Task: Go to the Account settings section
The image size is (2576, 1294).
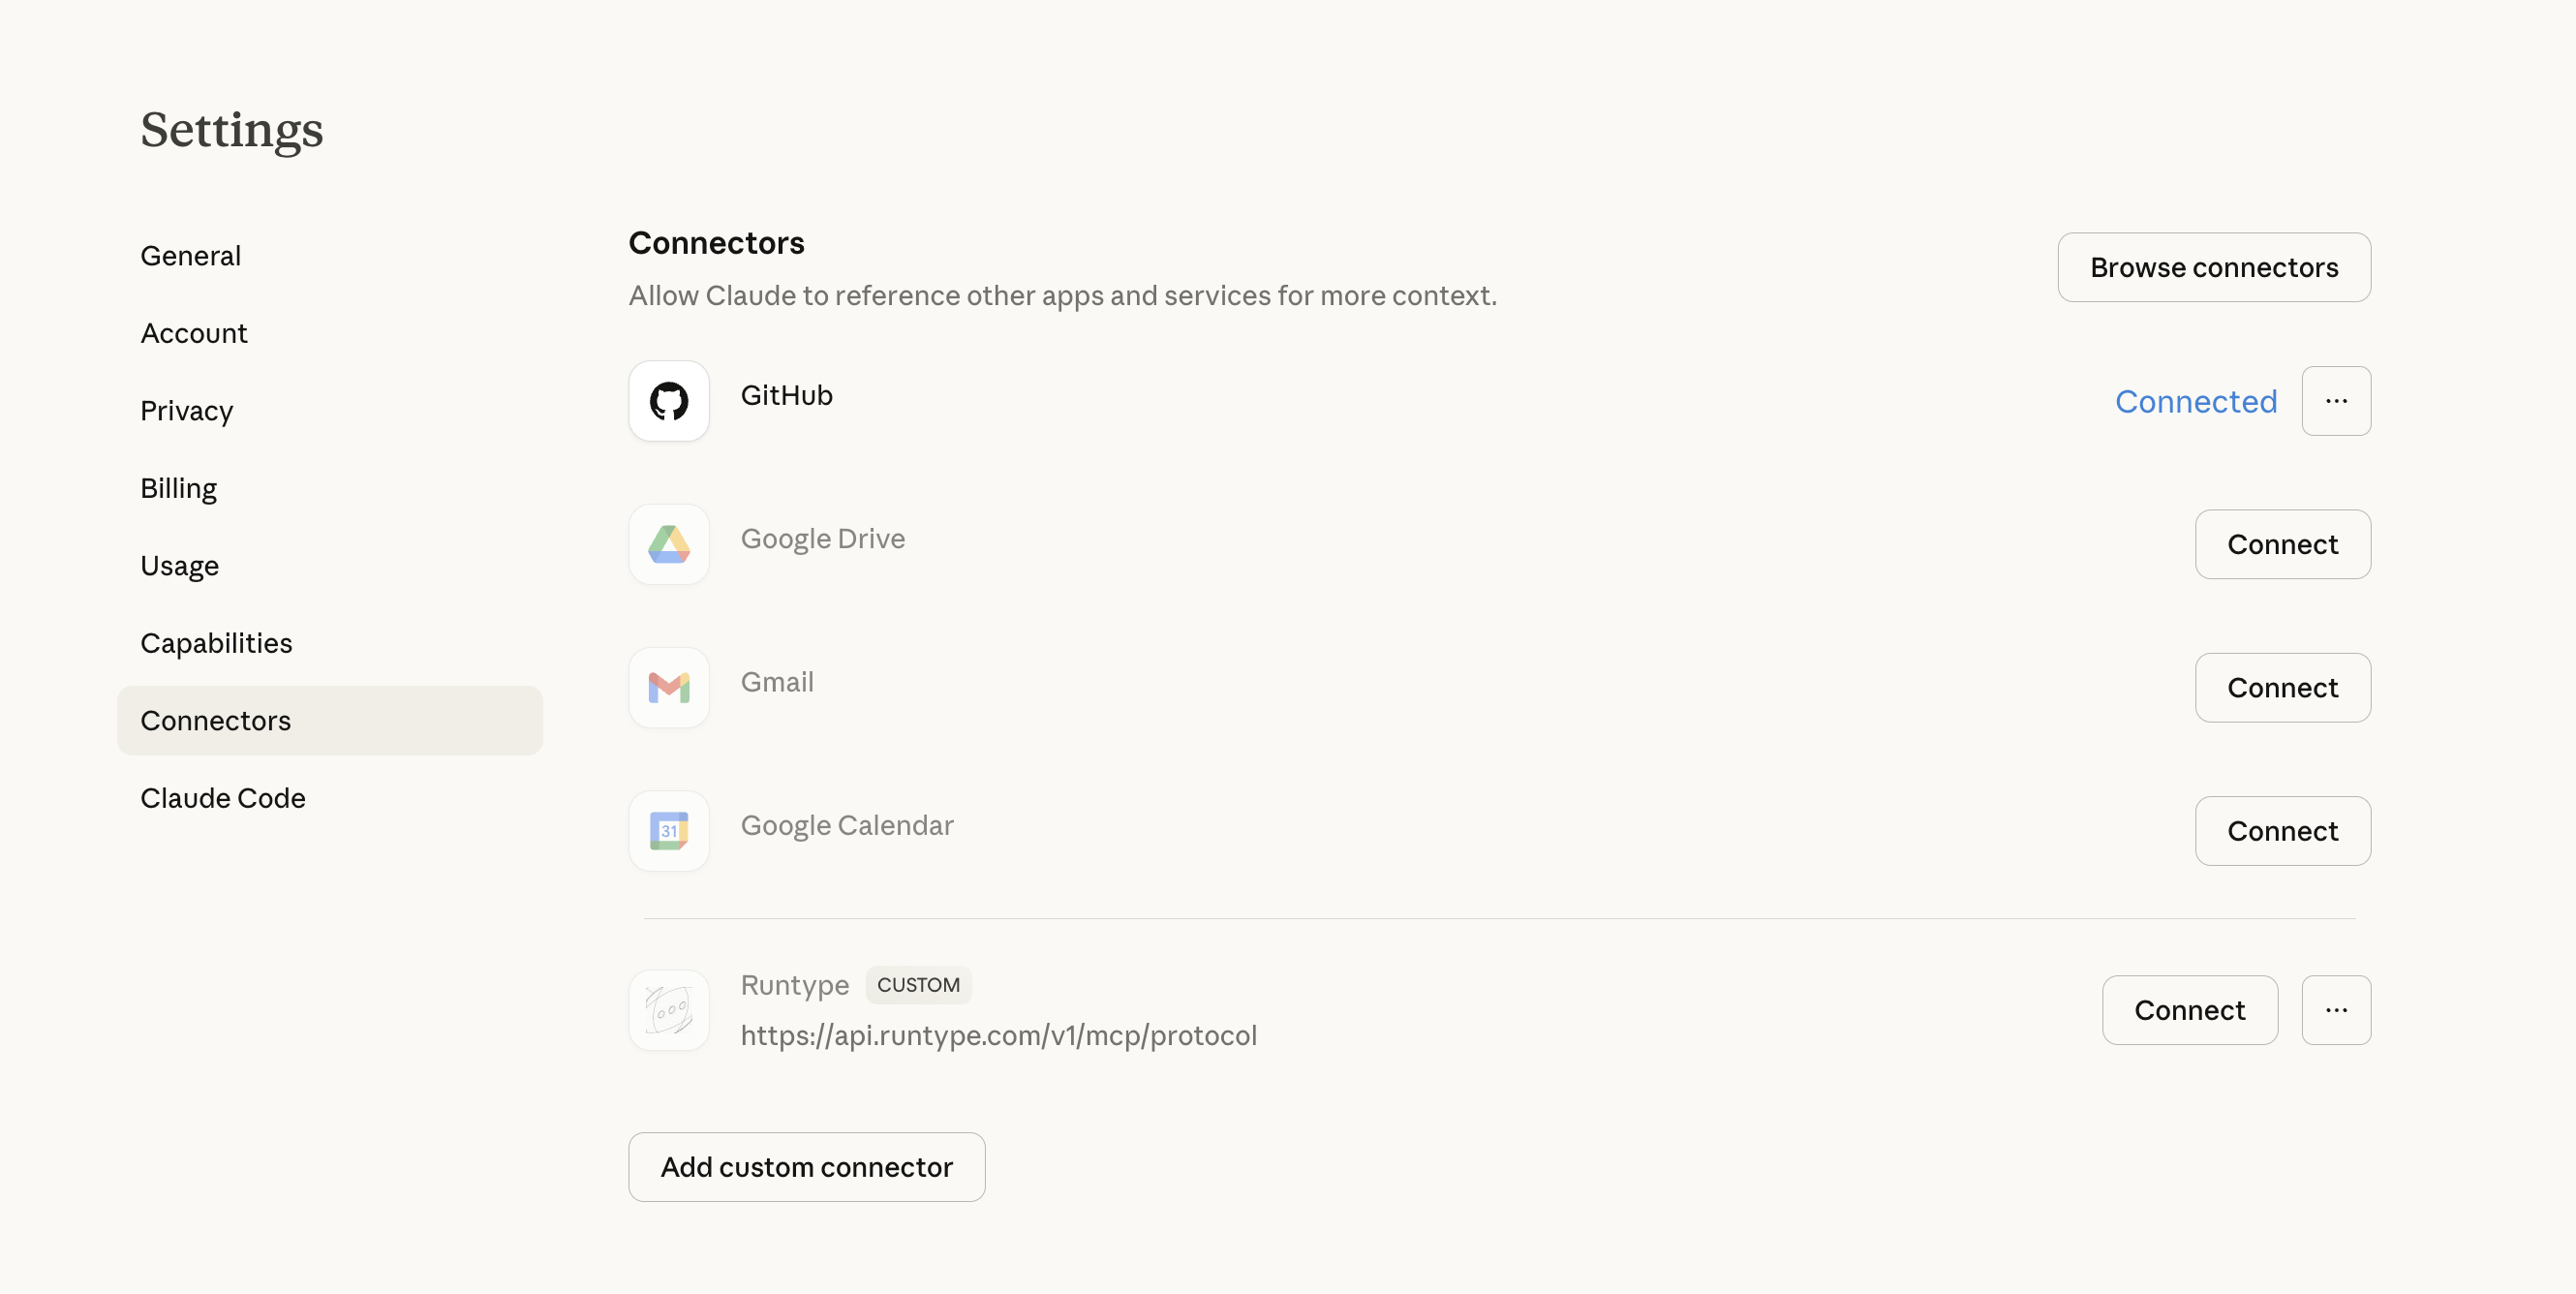Action: coord(193,333)
